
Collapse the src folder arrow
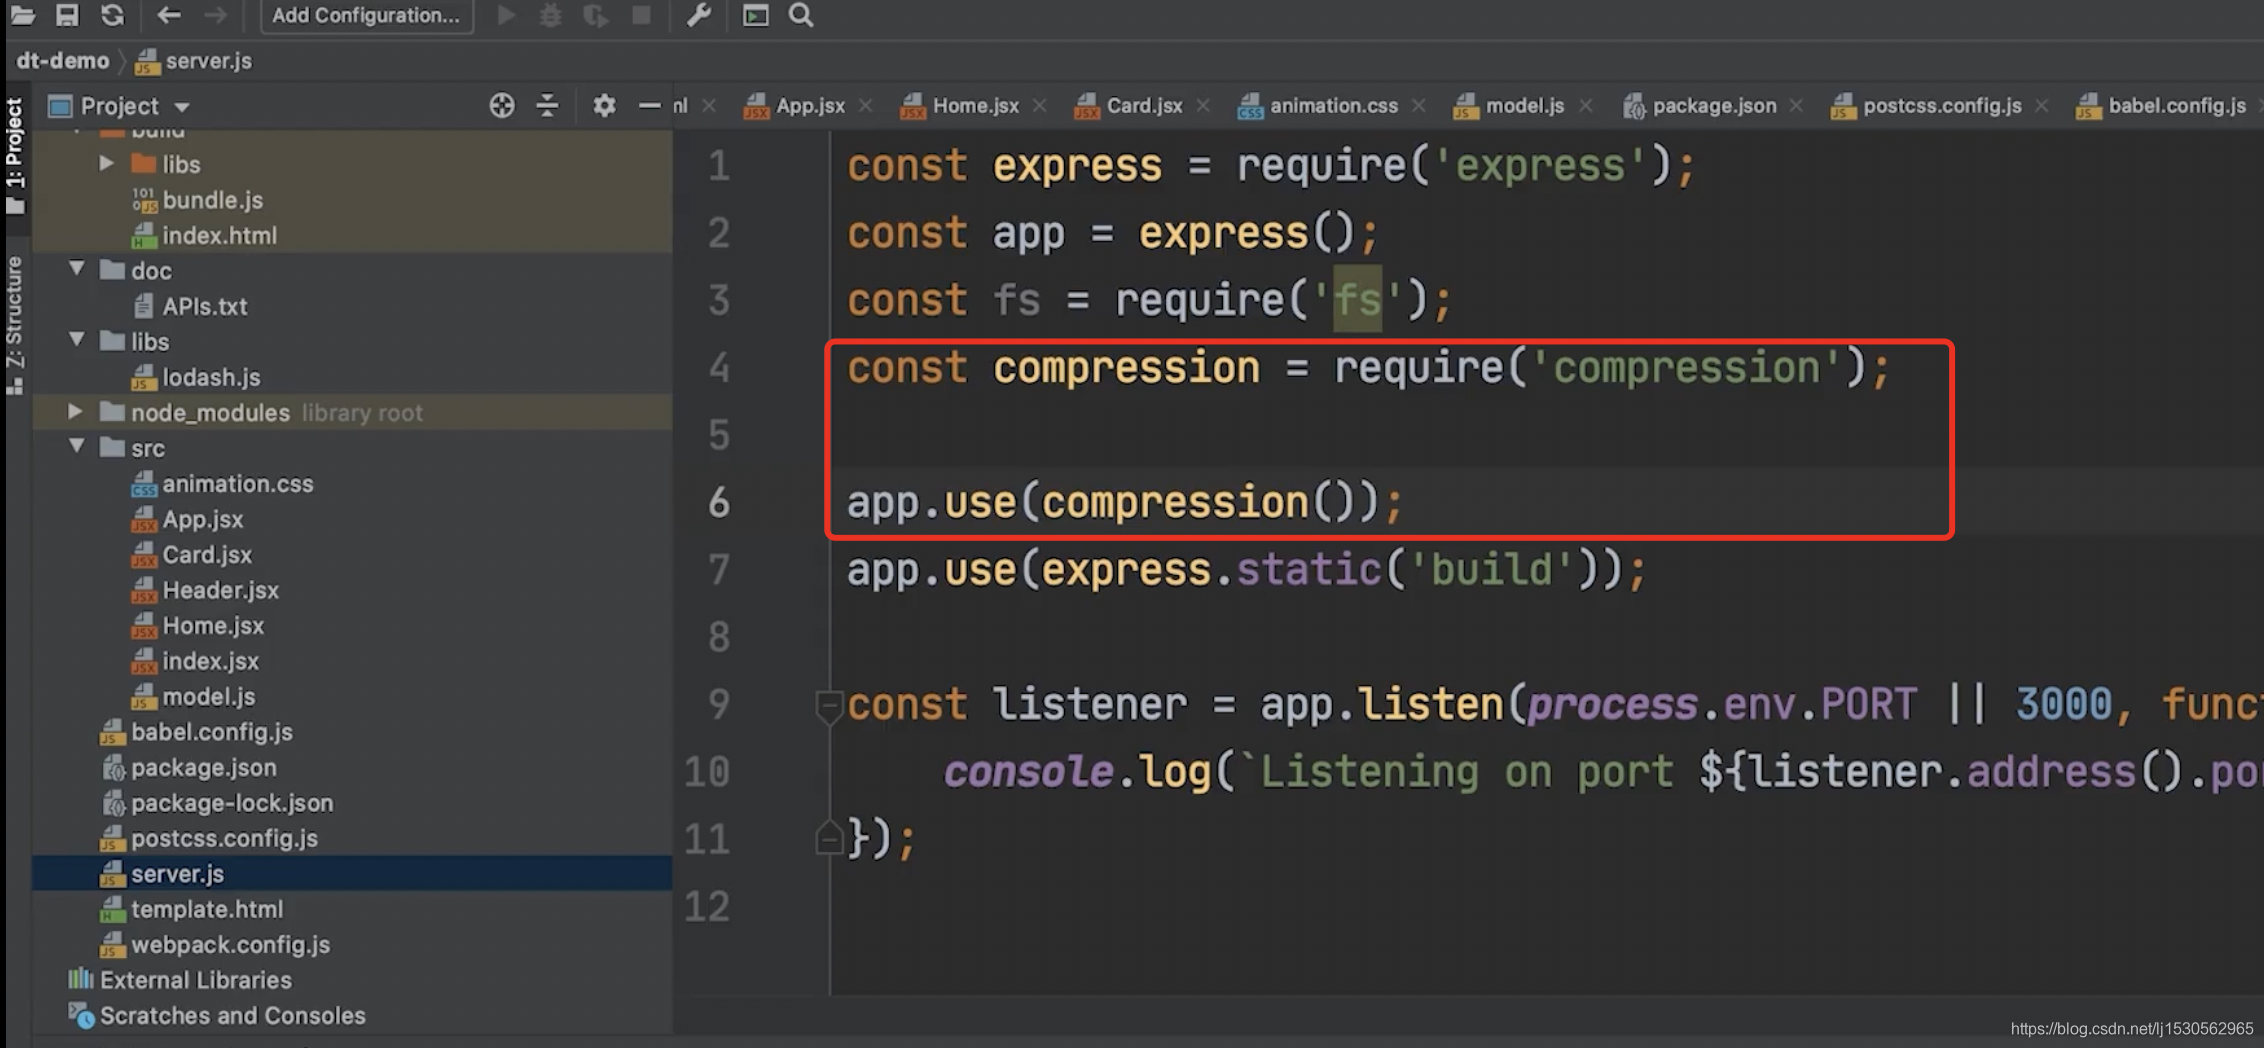click(x=76, y=447)
